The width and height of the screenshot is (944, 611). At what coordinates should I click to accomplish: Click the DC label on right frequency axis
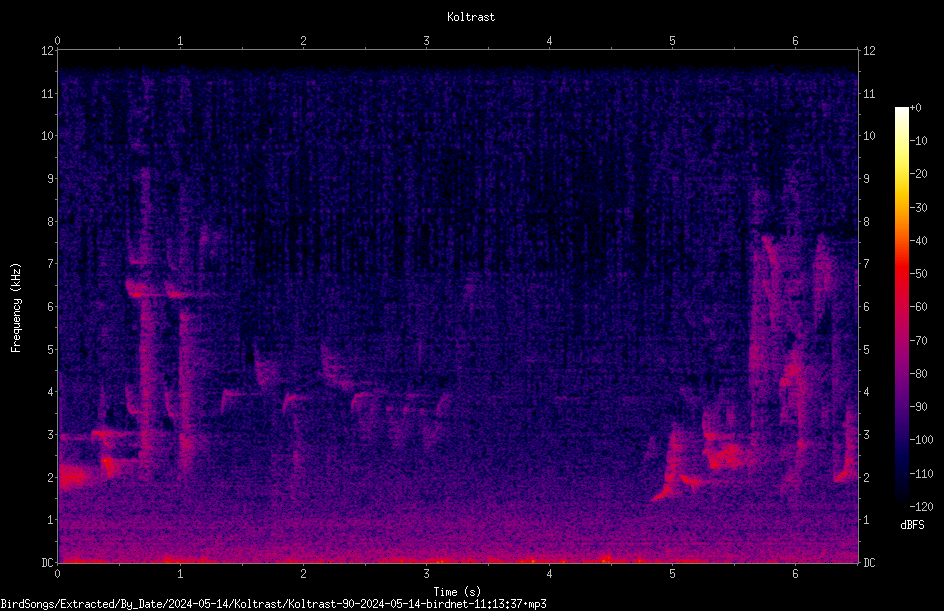tap(869, 562)
